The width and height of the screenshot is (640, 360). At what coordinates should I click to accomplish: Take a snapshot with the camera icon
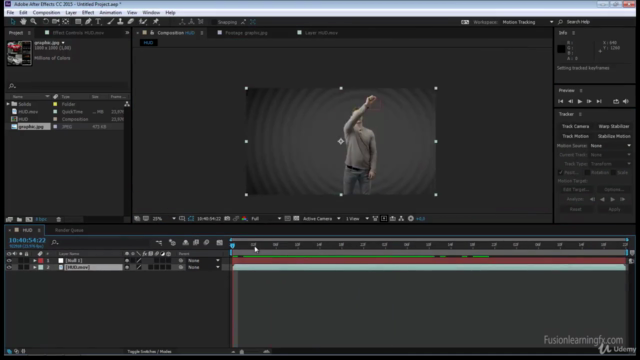coord(227,219)
